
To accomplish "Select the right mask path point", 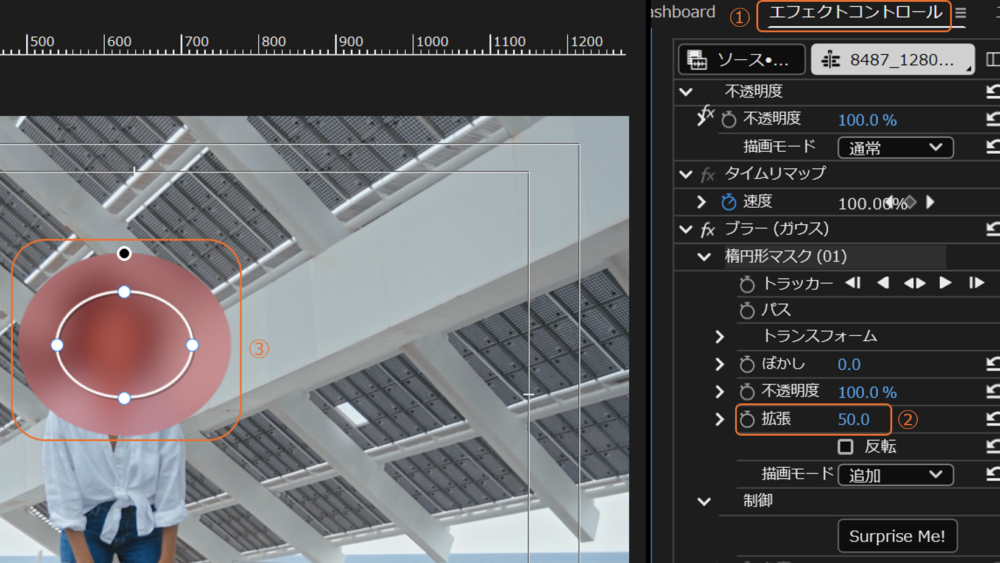I will (193, 345).
